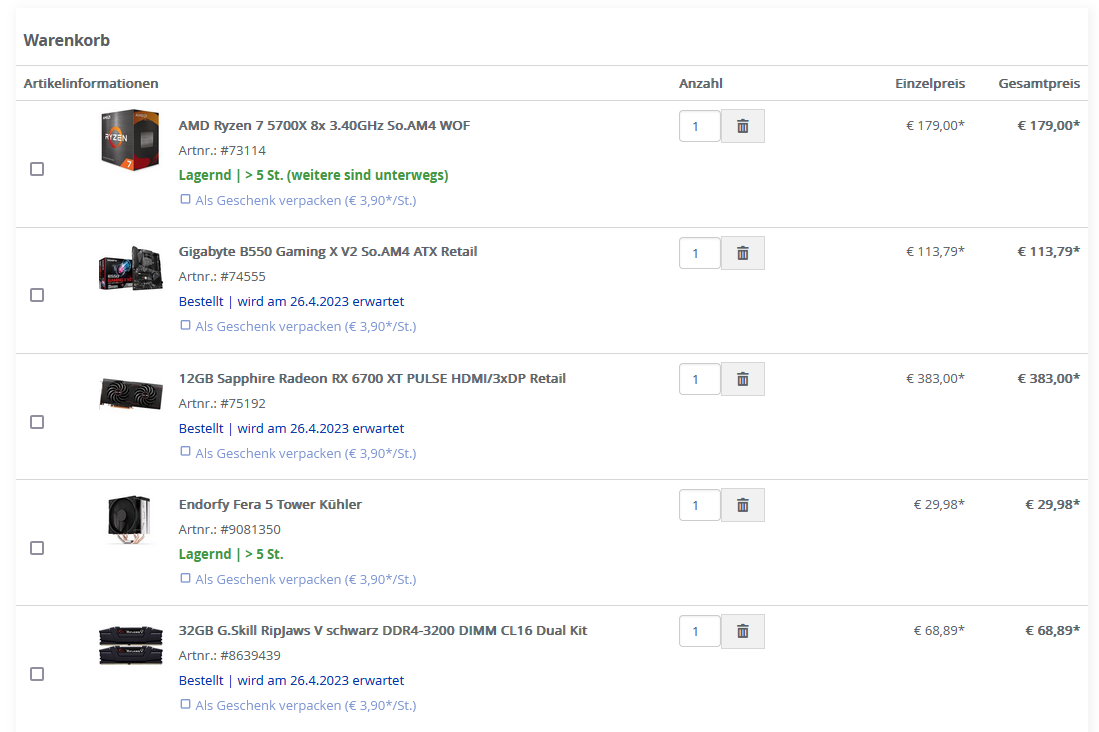
Task: Click the 'Einzelpreis' column header
Action: click(929, 83)
